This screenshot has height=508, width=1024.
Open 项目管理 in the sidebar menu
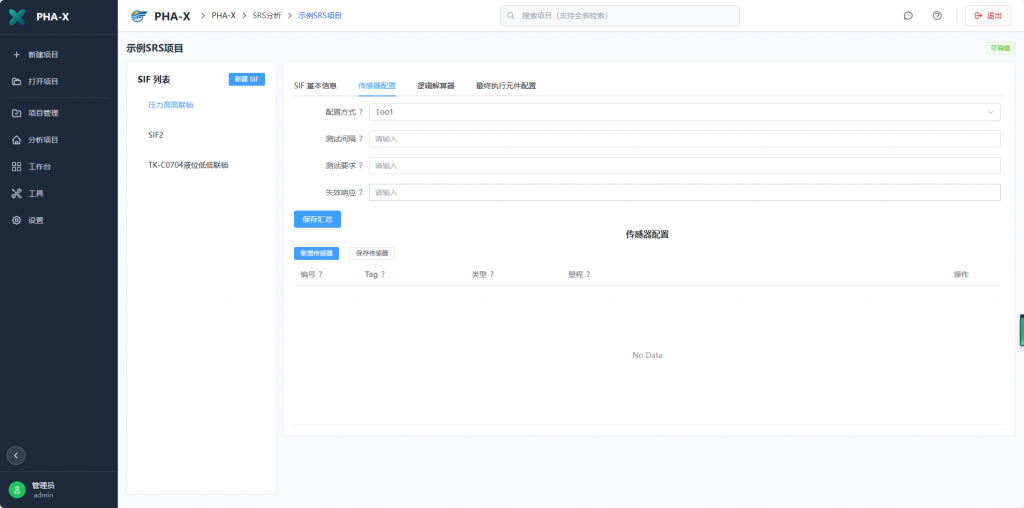point(43,113)
